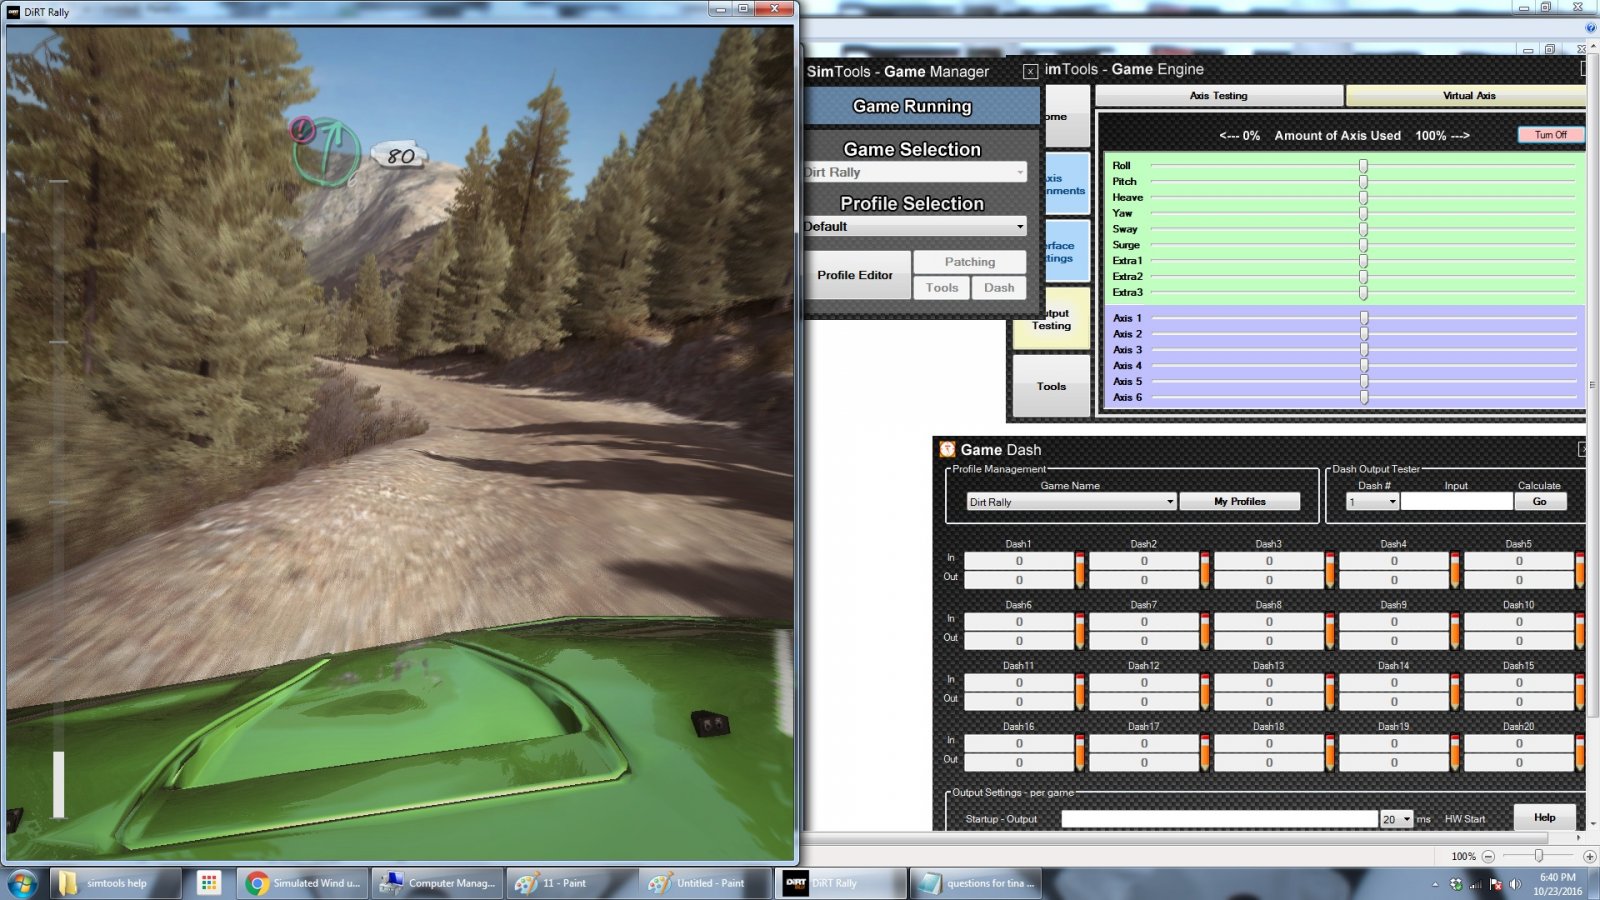Click the pencil edit icon for Dash9
Screen dimensions: 1600x900
coord(1455,631)
